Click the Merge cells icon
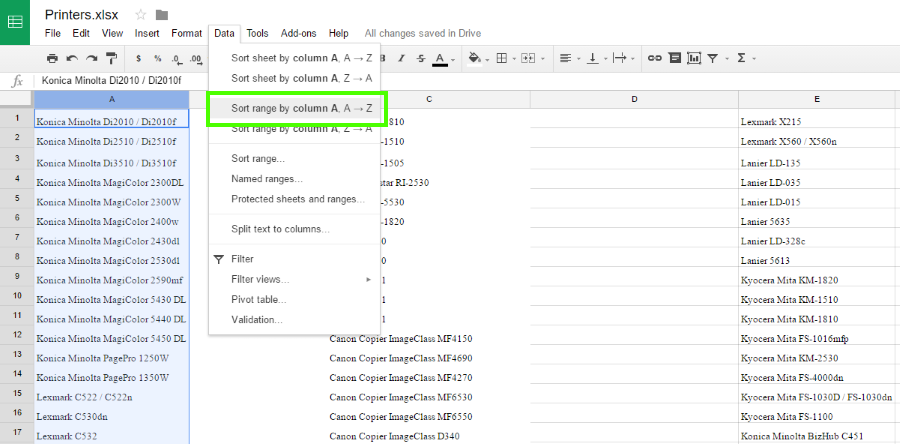900x444 pixels. tap(528, 58)
